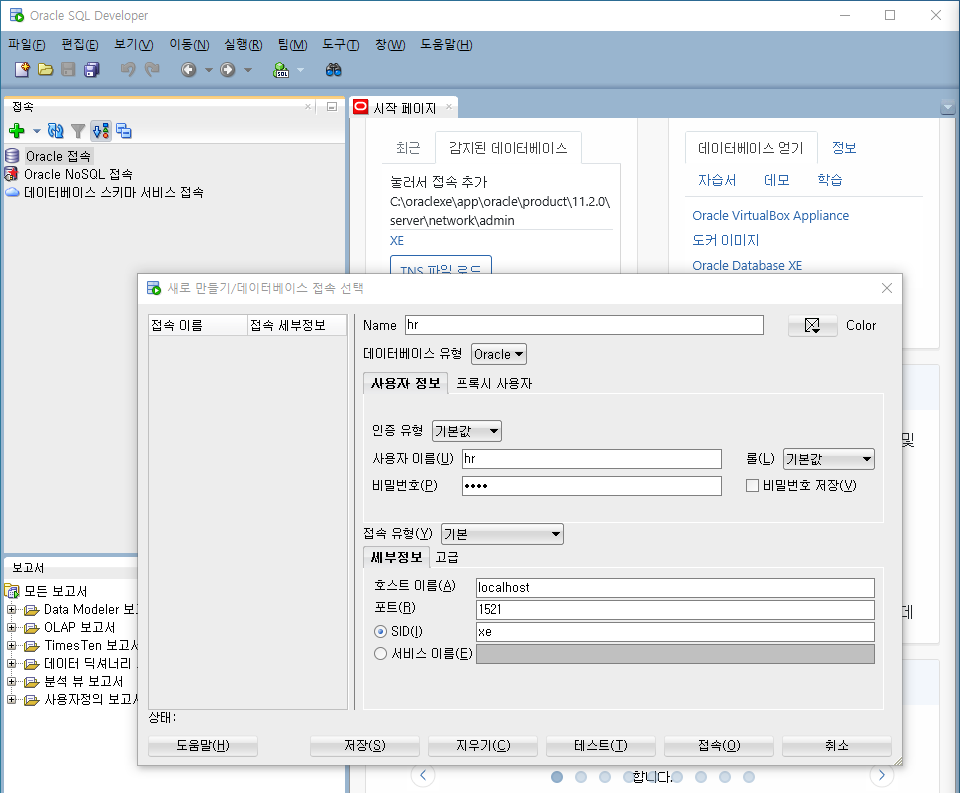This screenshot has width=960, height=793.
Task: Close the 시작 페이지 tab with its x
Action: 449,107
